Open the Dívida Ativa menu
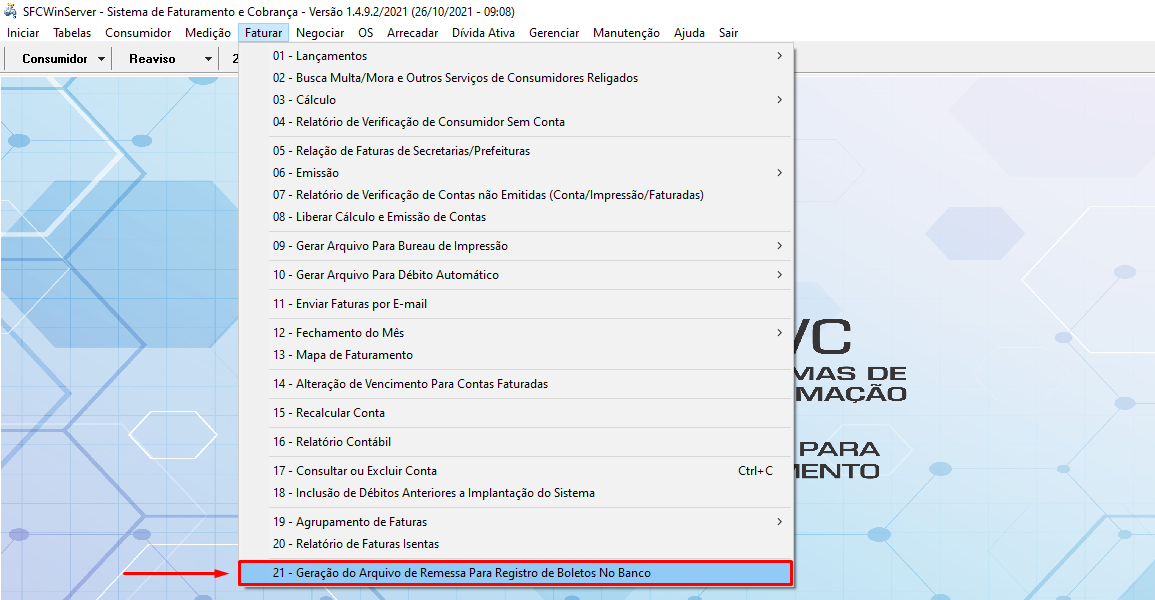The width and height of the screenshot is (1155, 600). pyautogui.click(x=483, y=33)
